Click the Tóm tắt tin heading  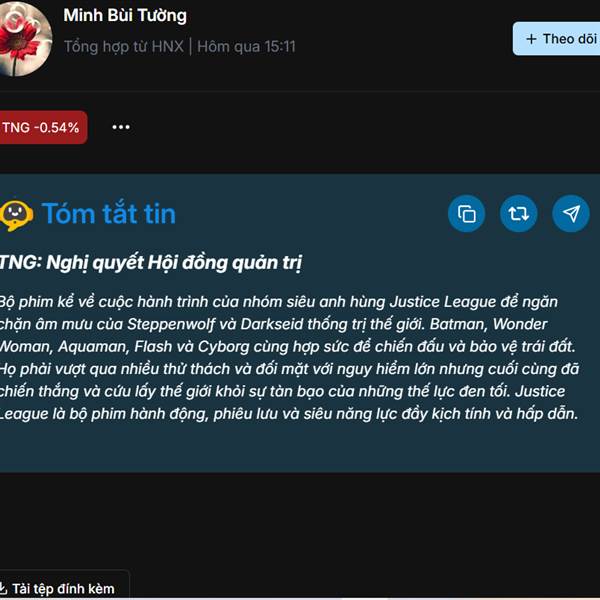pos(109,214)
